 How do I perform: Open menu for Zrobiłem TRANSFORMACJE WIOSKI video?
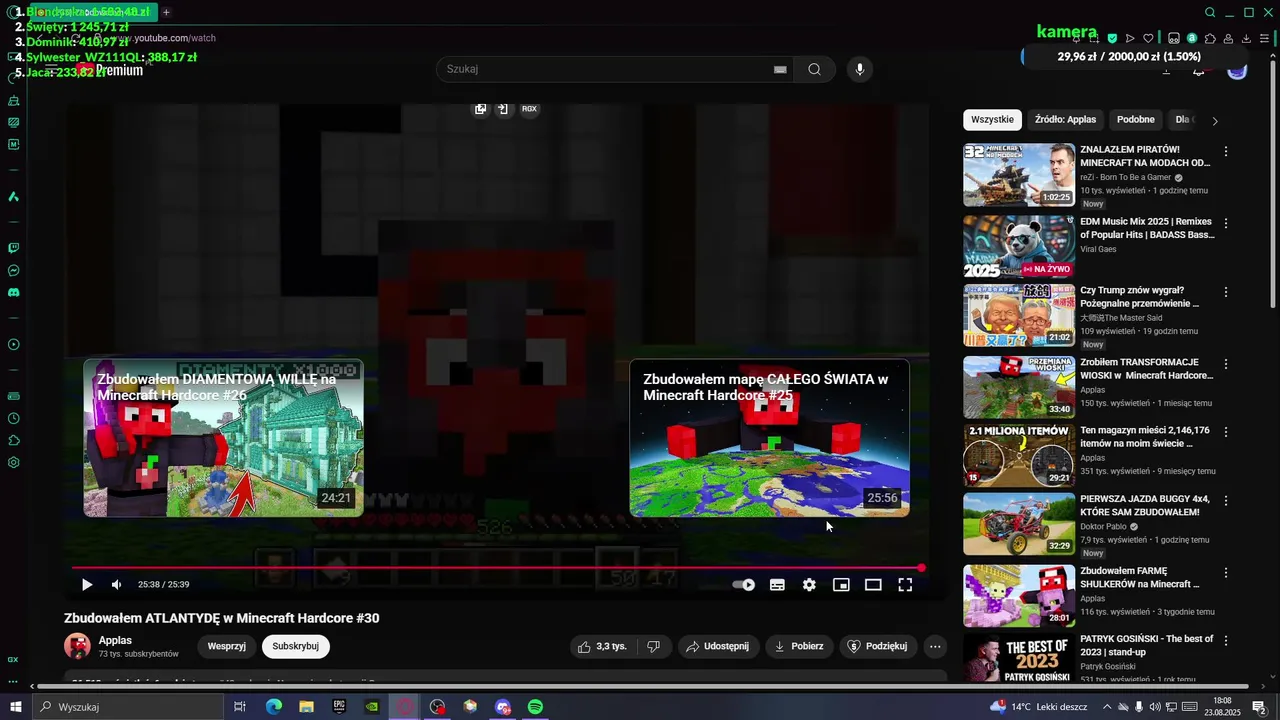coord(1226,364)
